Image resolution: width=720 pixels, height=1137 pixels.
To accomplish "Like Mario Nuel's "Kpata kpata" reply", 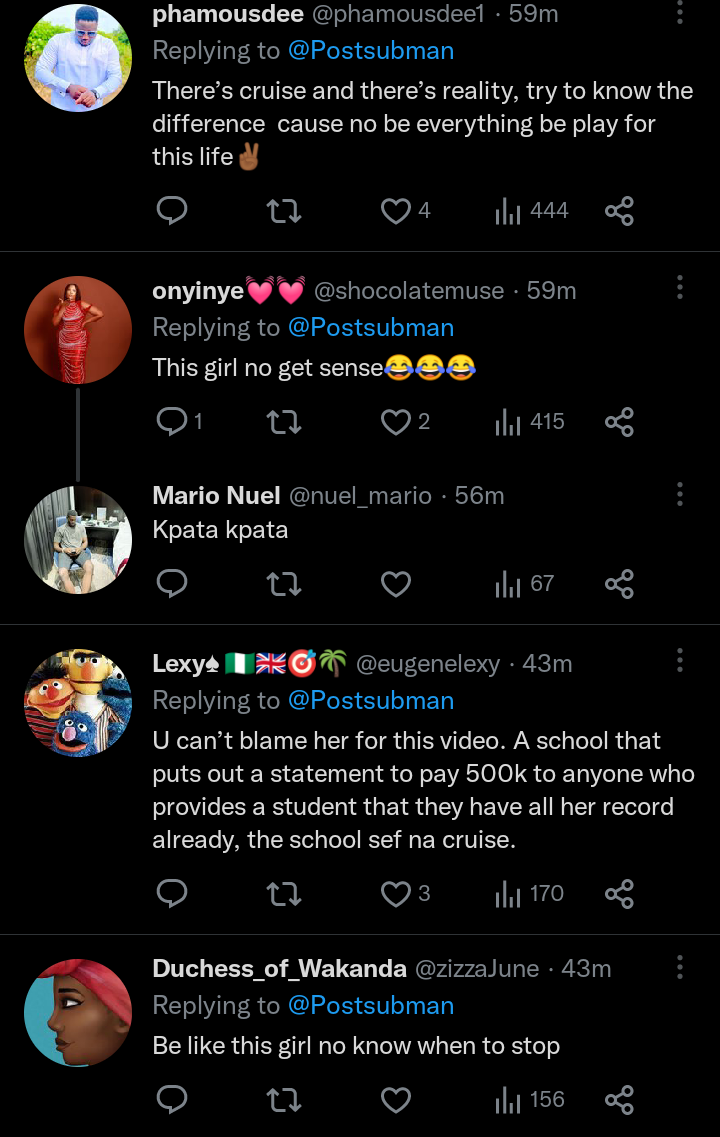I will 397,584.
